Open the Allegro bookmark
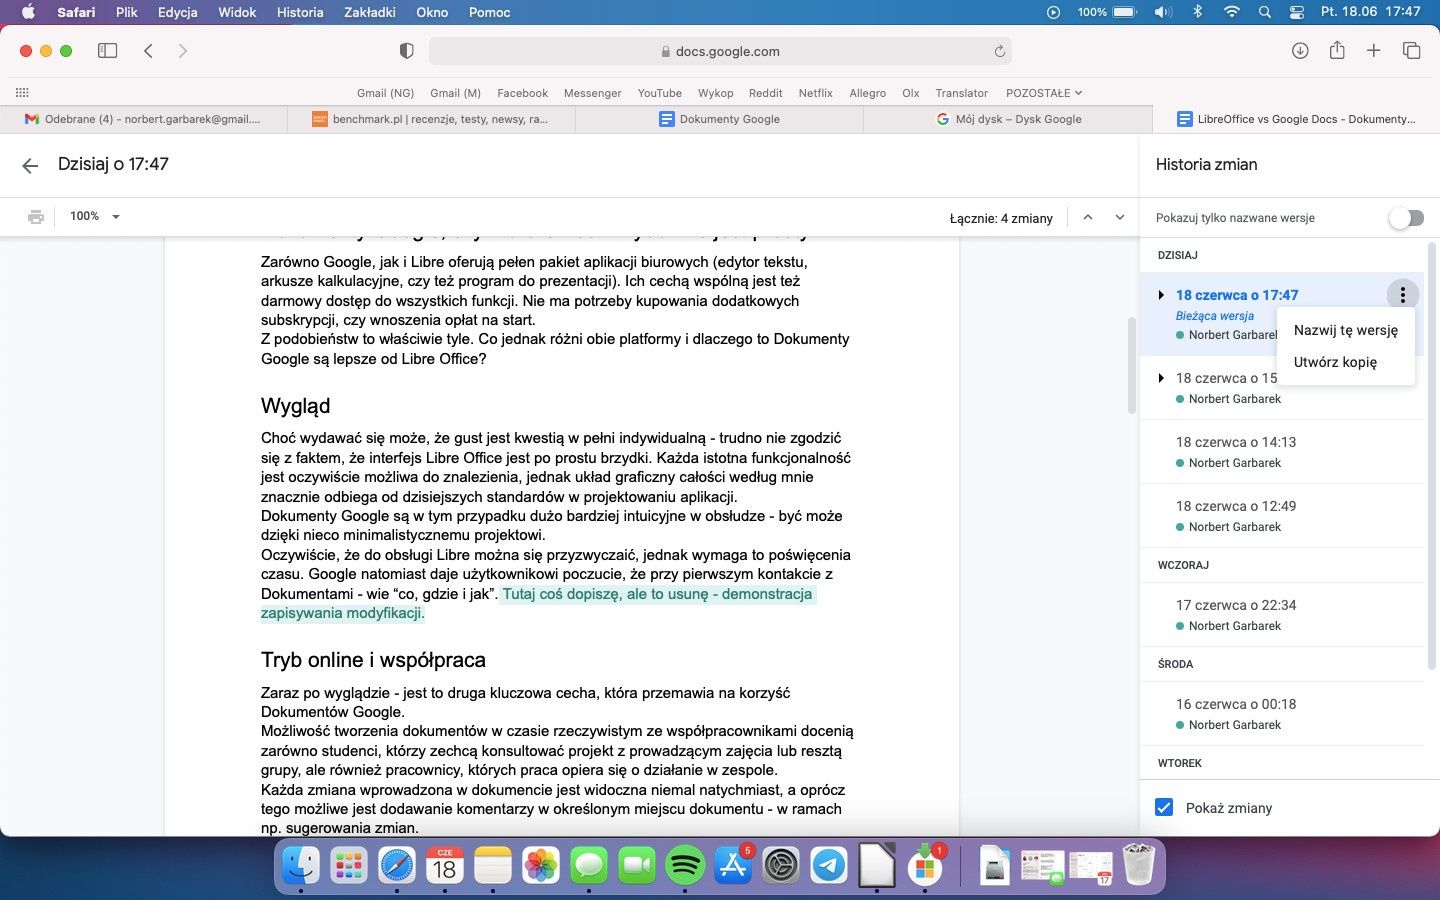This screenshot has height=900, width=1440. click(x=867, y=93)
